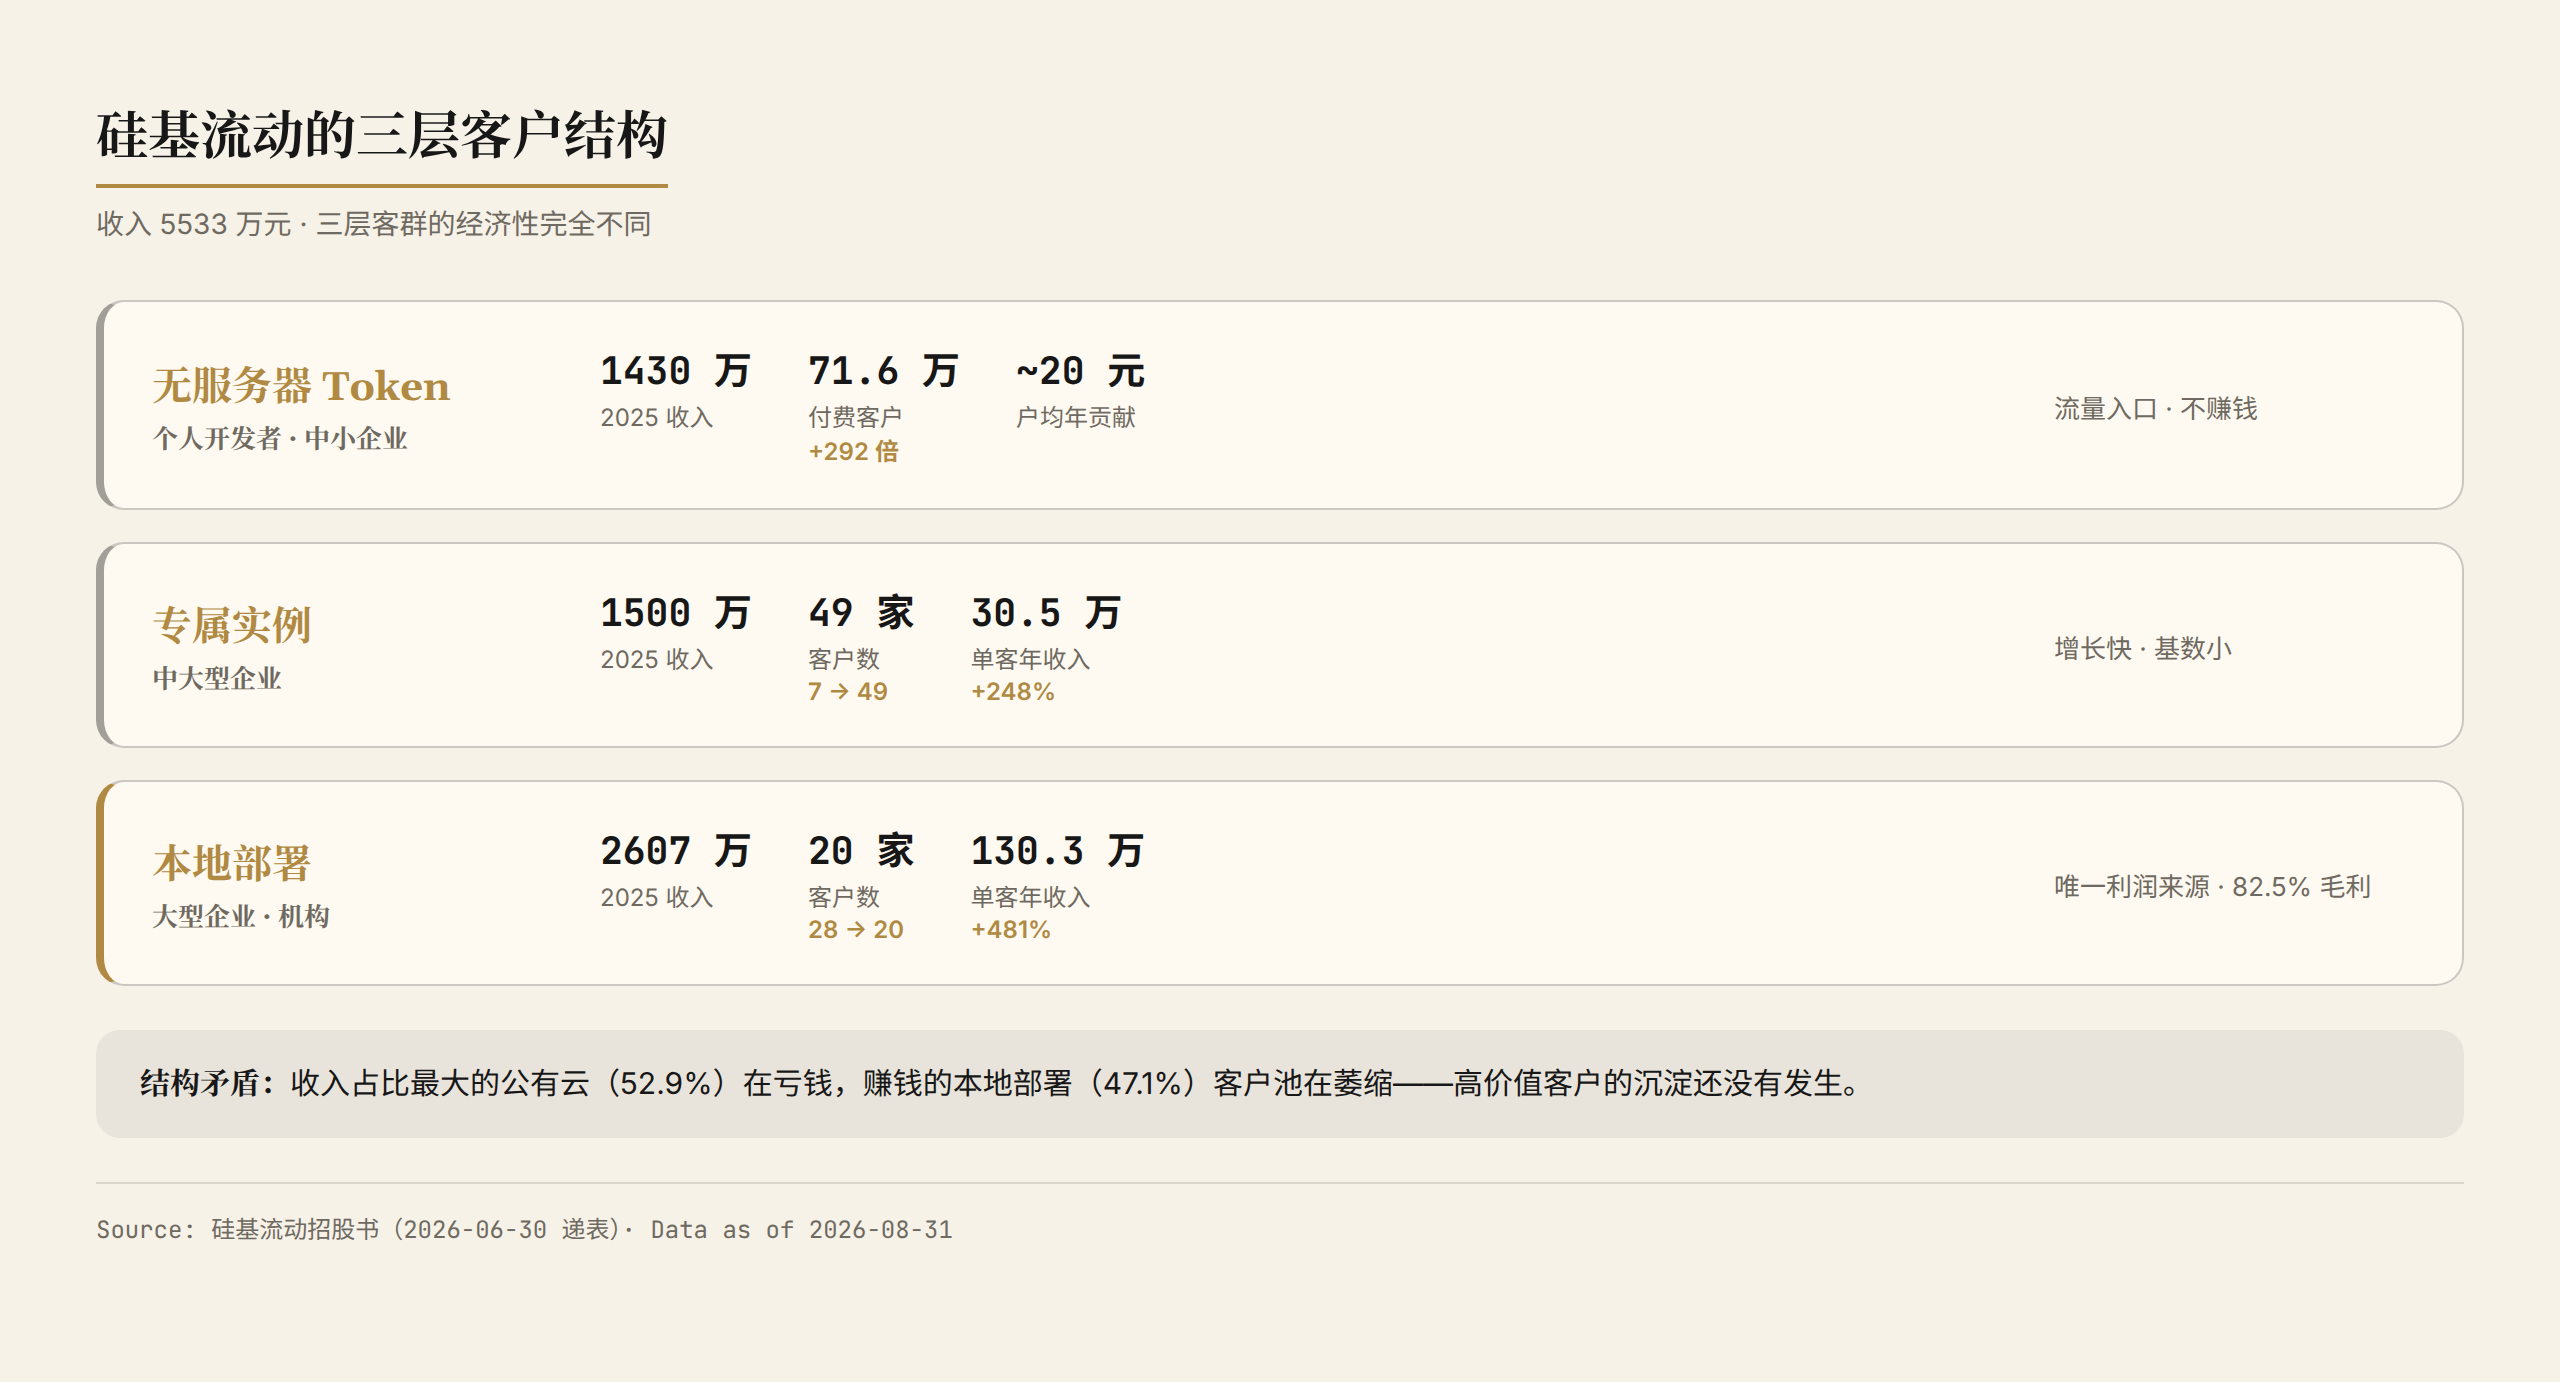Click the title 硅基流动的三层客户结构

(381, 135)
